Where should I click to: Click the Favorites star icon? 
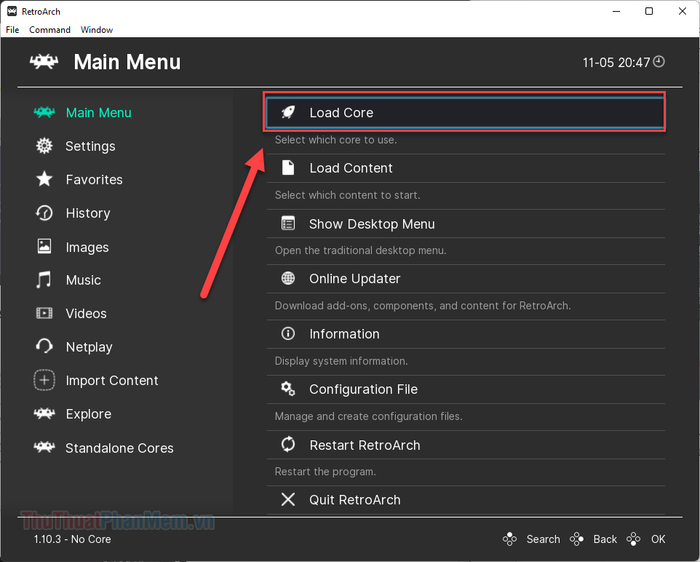click(44, 179)
